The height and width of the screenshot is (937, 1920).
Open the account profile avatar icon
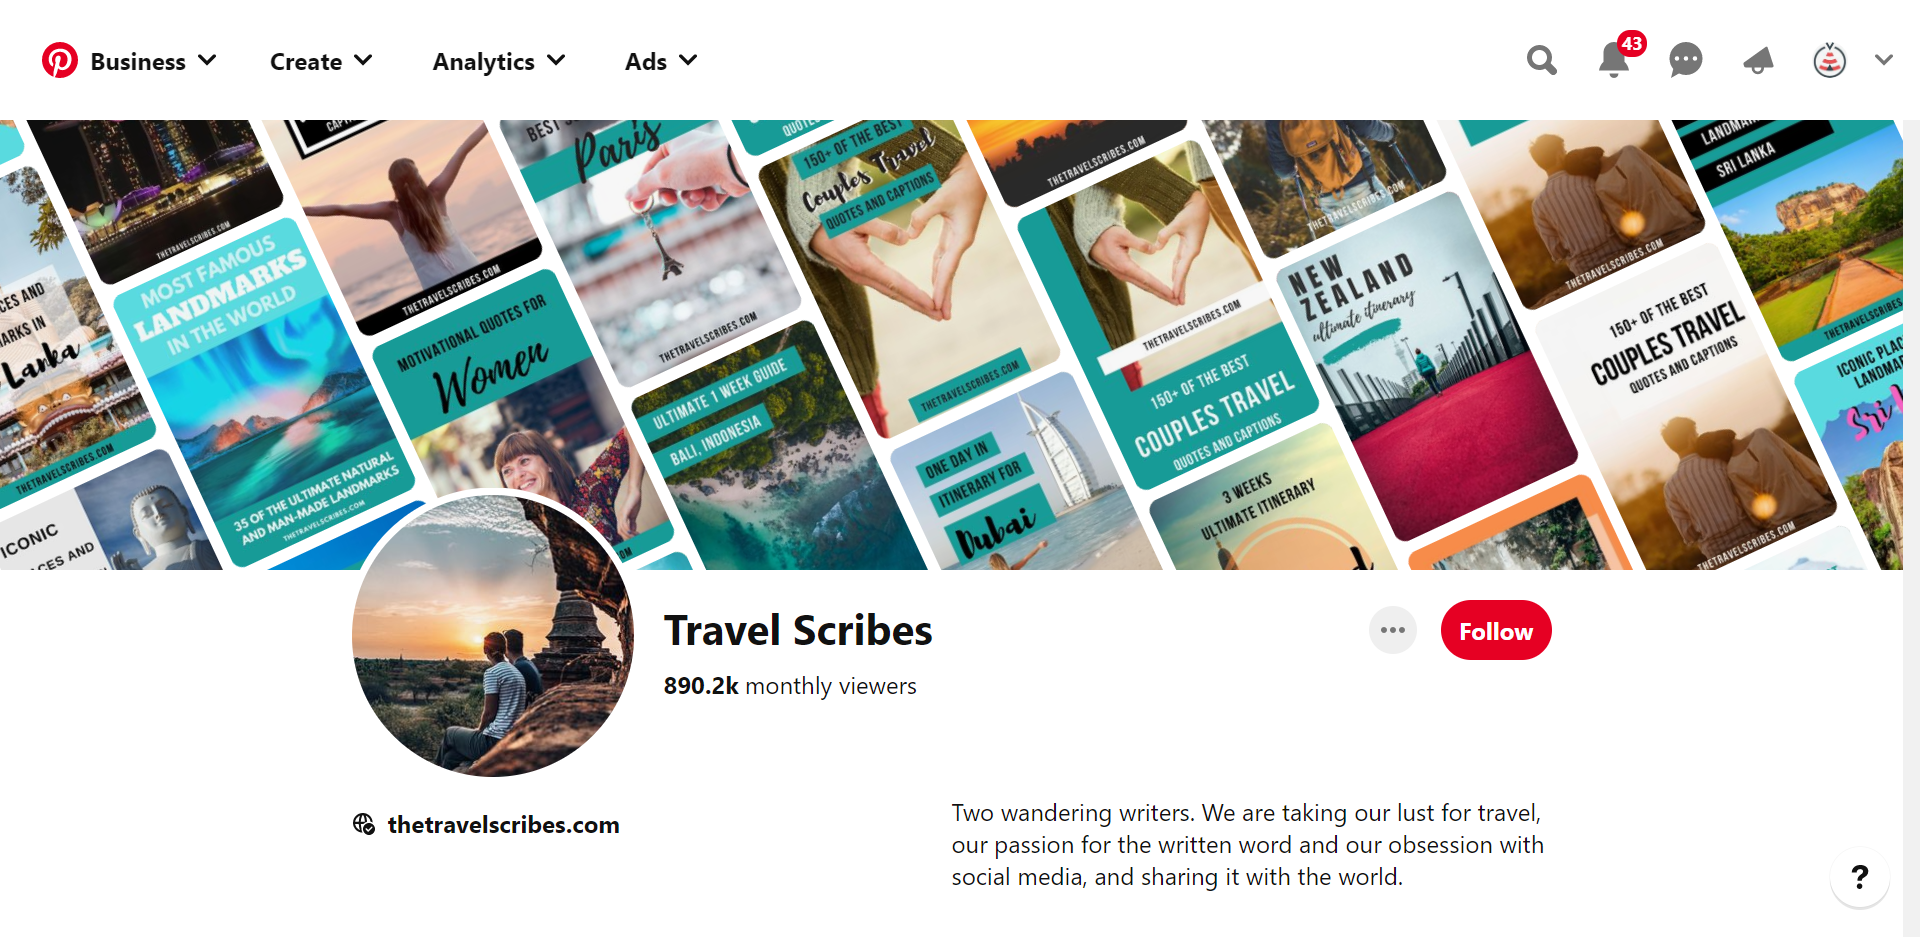point(1829,61)
